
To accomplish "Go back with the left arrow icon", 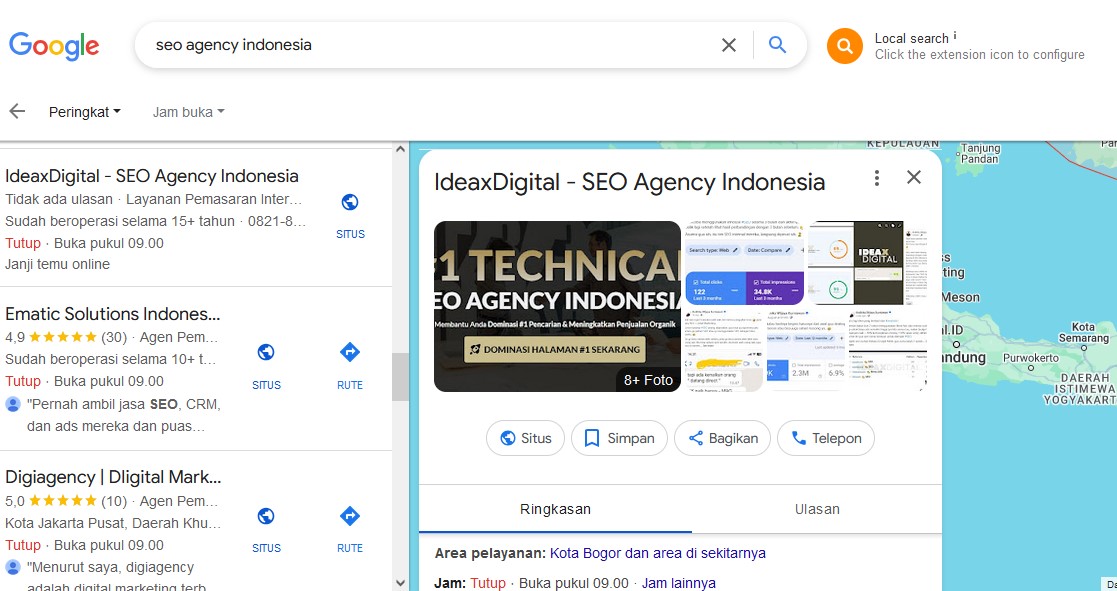I will click(x=17, y=111).
